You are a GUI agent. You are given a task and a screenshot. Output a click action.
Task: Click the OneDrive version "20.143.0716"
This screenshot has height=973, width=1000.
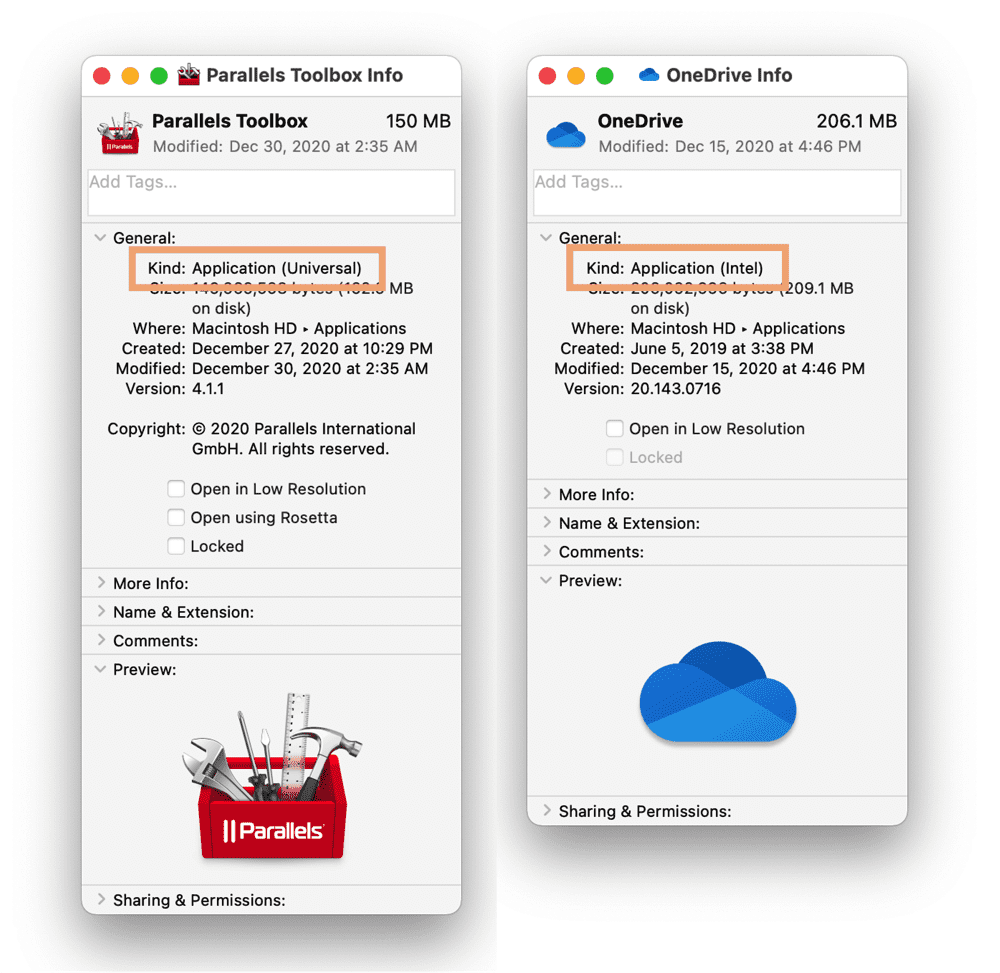675,389
